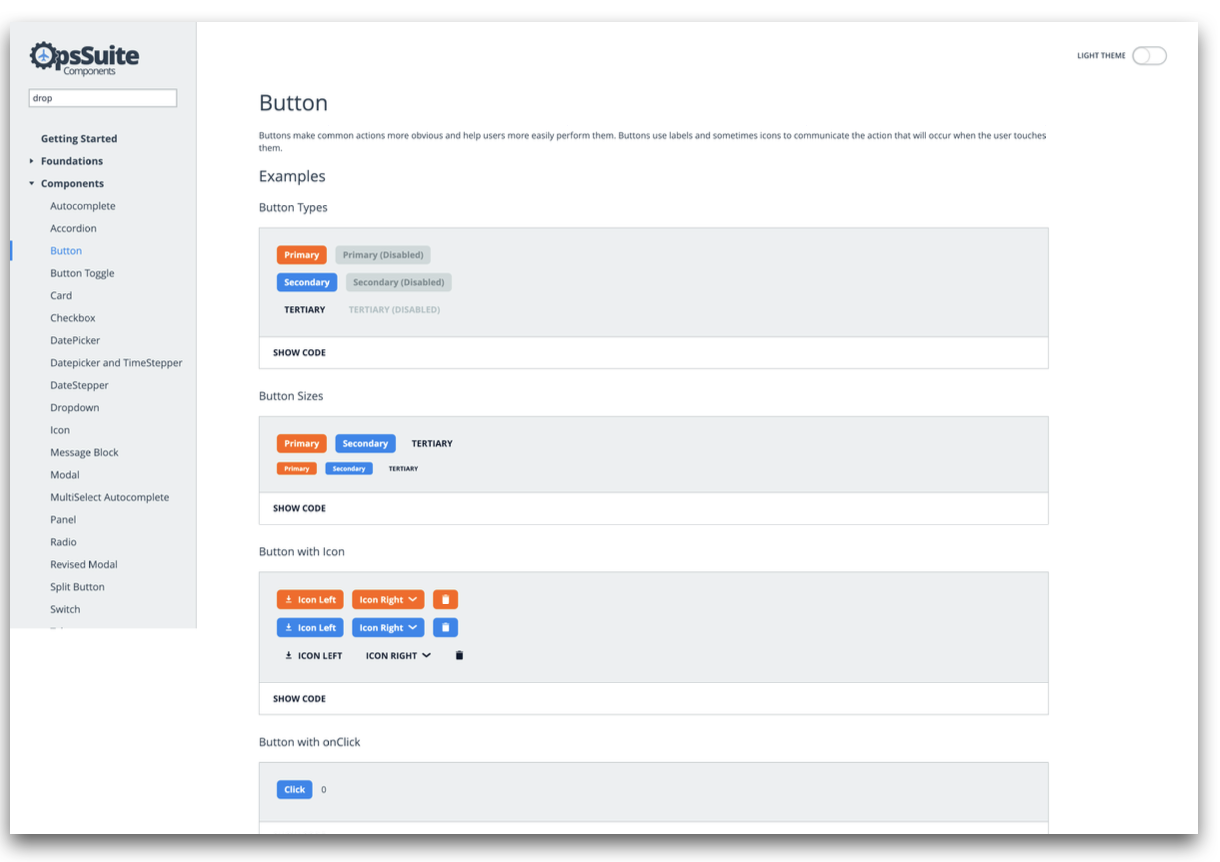1220x862 pixels.
Task: Select the Switch sidebar item
Action: click(65, 609)
